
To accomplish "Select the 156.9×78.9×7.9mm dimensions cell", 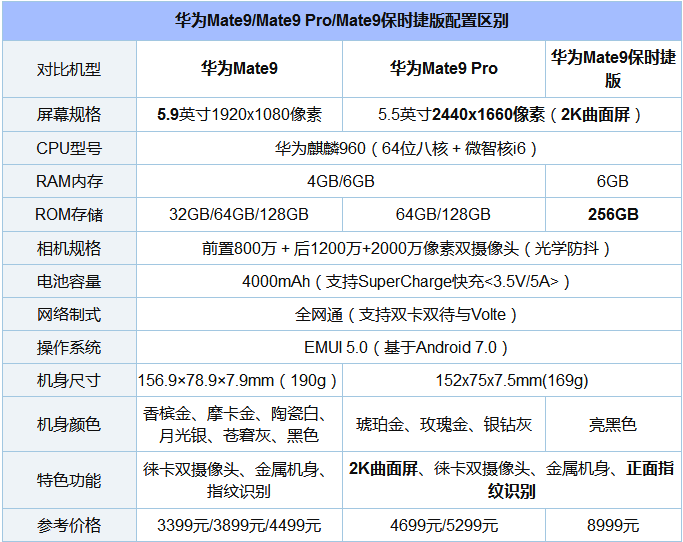I will point(239,381).
